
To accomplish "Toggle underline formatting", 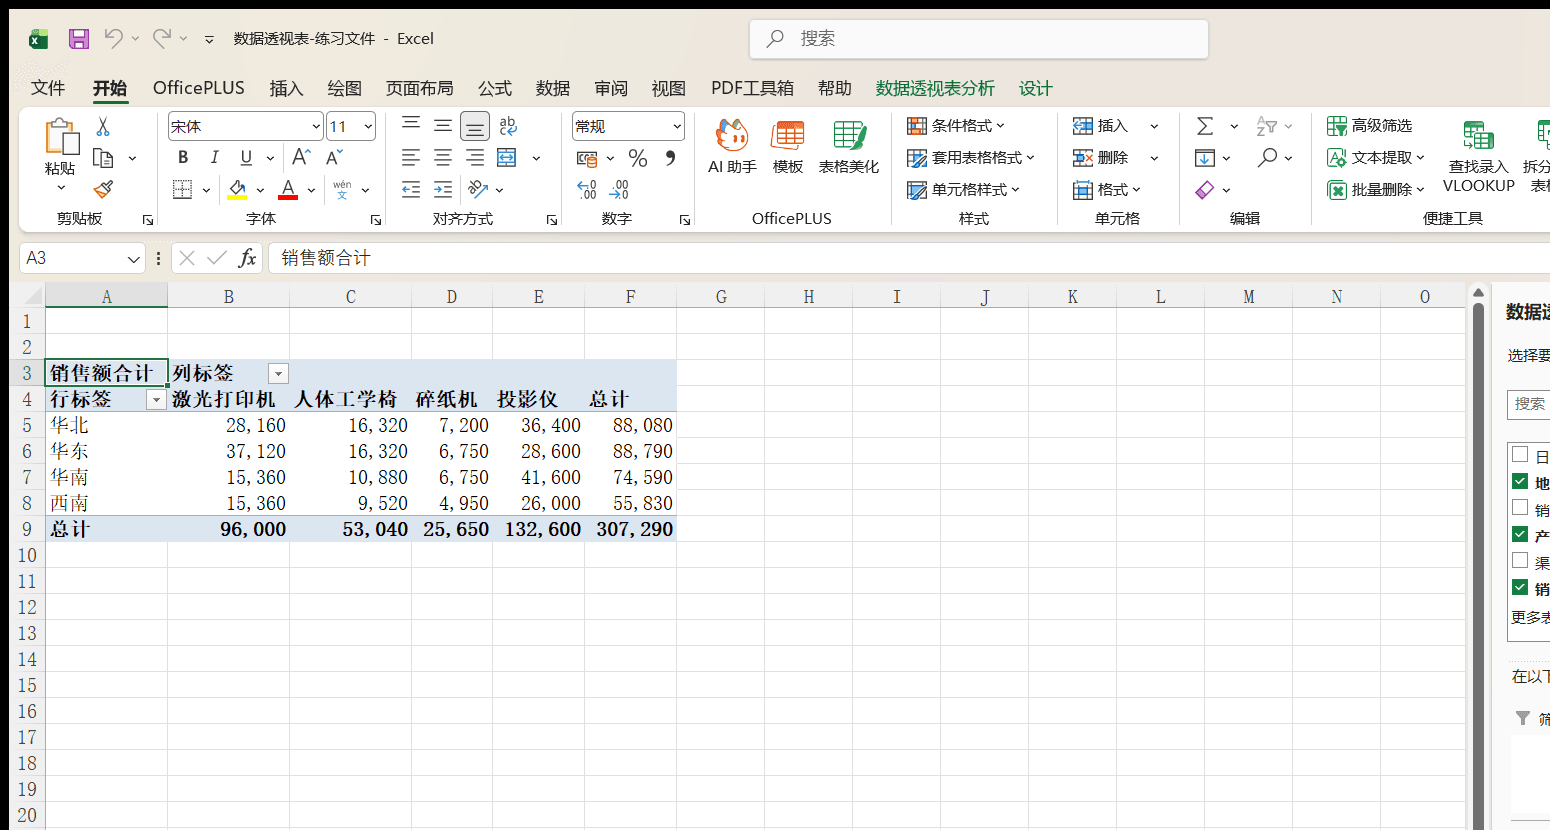I will point(246,158).
